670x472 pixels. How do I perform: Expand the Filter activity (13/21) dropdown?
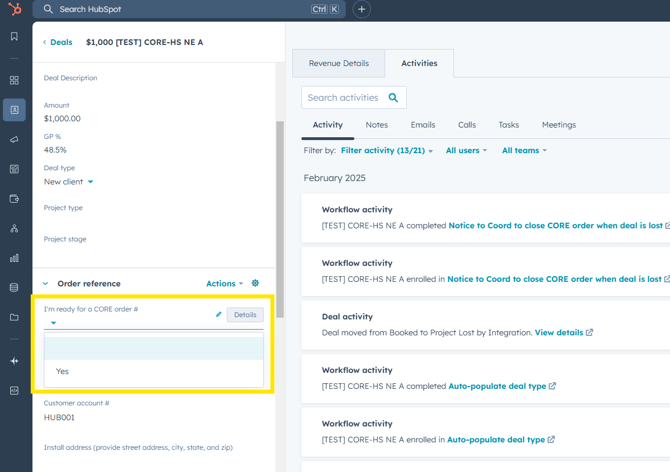tap(387, 151)
